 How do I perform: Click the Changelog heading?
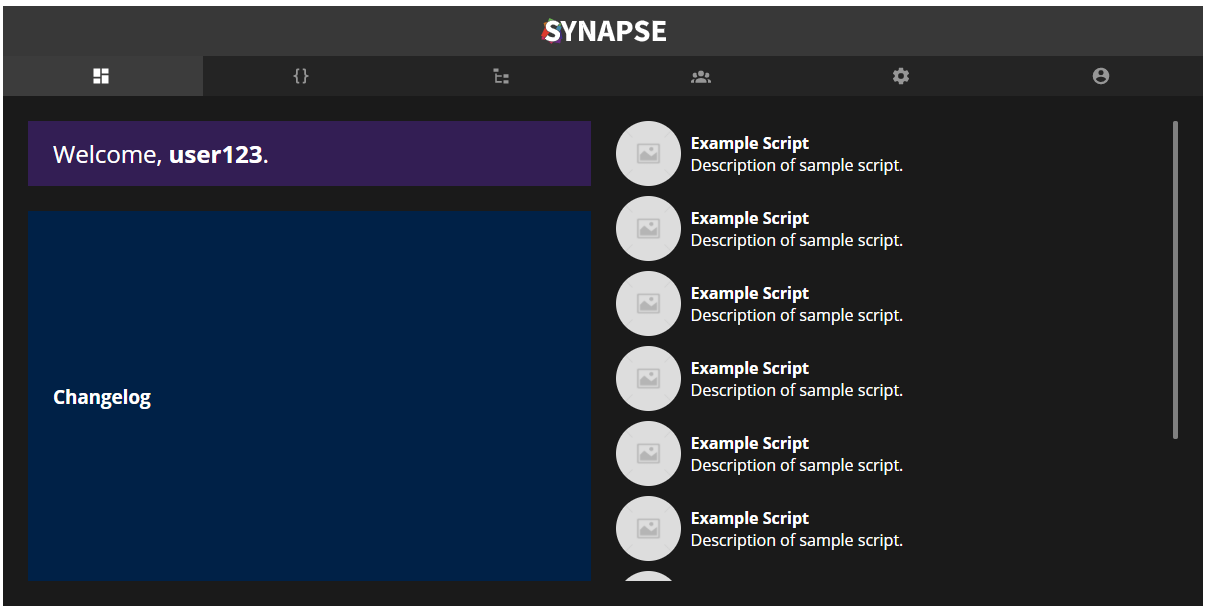tap(102, 397)
